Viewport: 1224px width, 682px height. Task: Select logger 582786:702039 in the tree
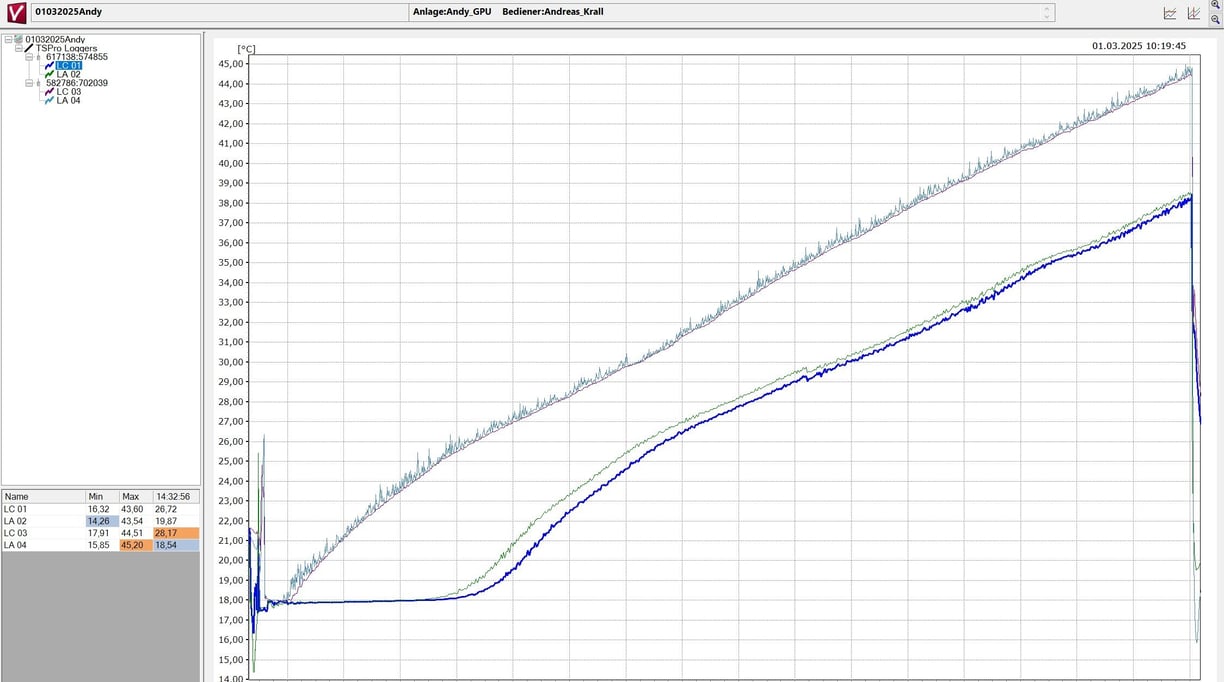pos(77,83)
